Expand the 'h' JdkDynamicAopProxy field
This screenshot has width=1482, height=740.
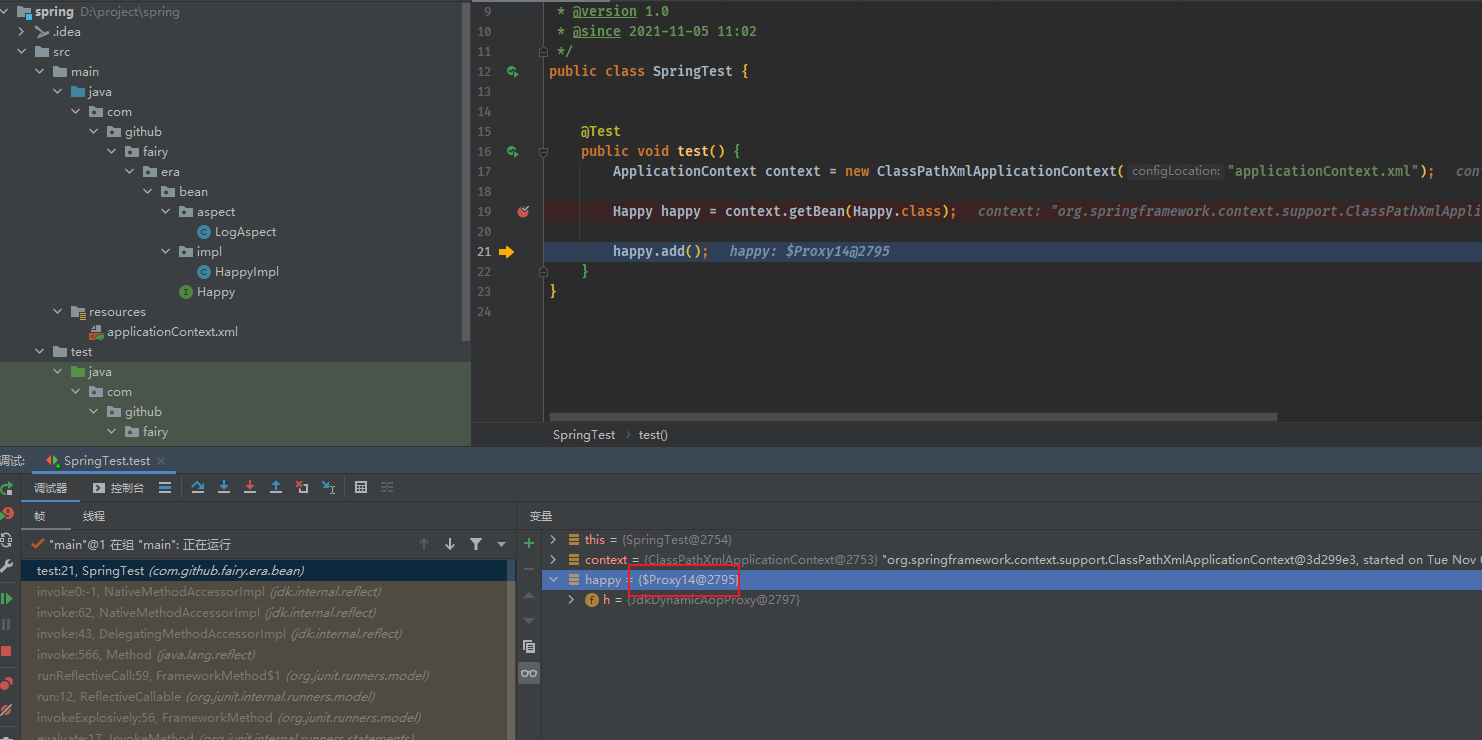(571, 600)
